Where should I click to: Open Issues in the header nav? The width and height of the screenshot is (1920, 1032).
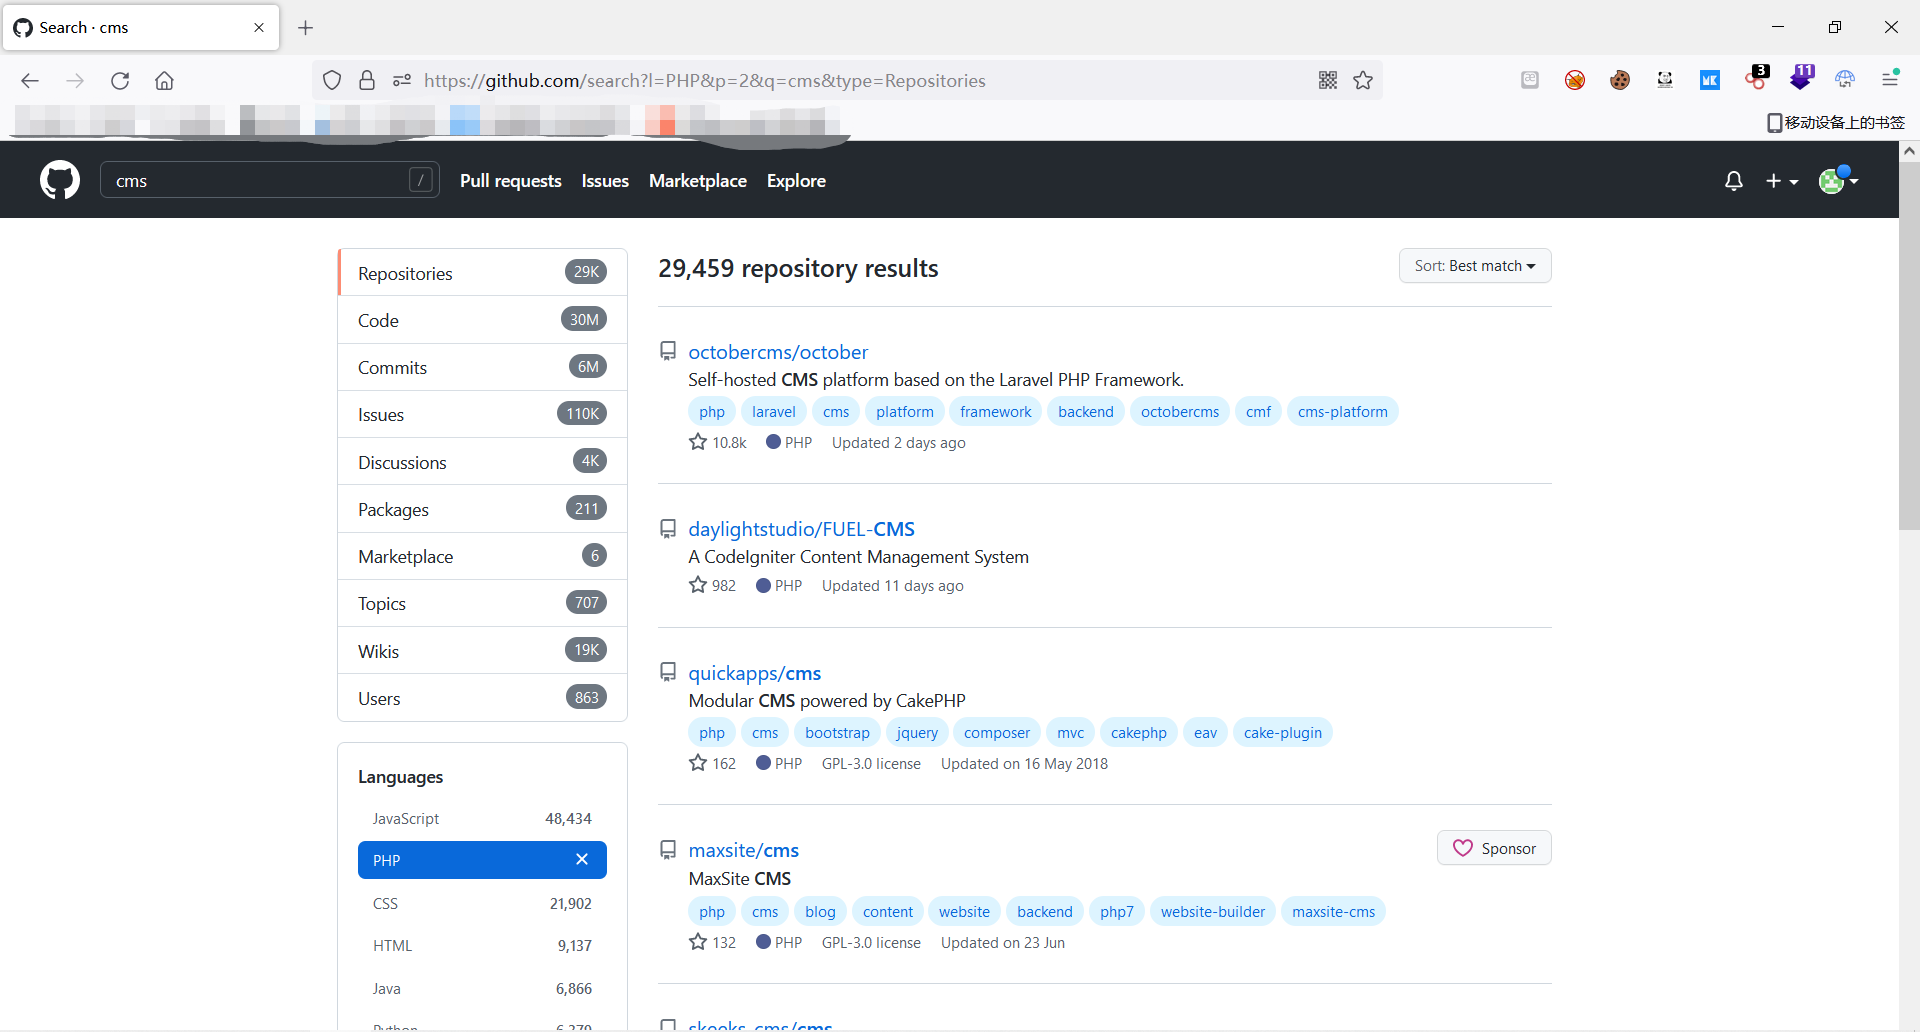pyautogui.click(x=605, y=181)
